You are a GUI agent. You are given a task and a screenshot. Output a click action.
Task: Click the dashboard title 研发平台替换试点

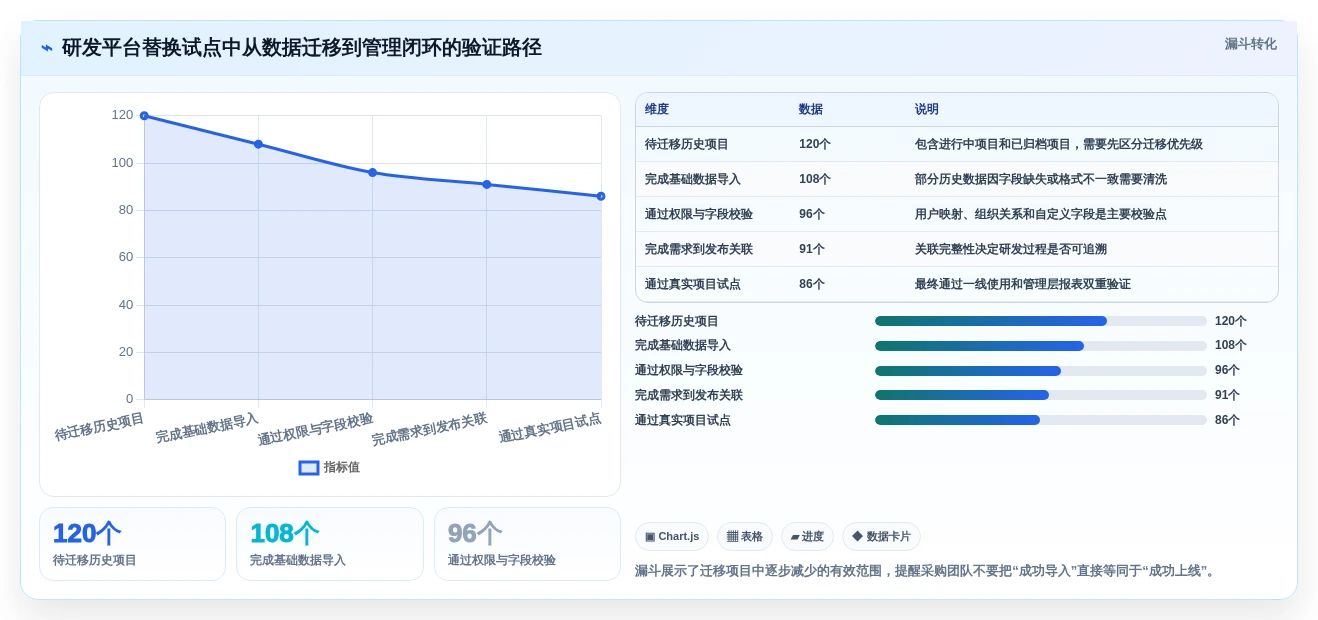tap(302, 48)
